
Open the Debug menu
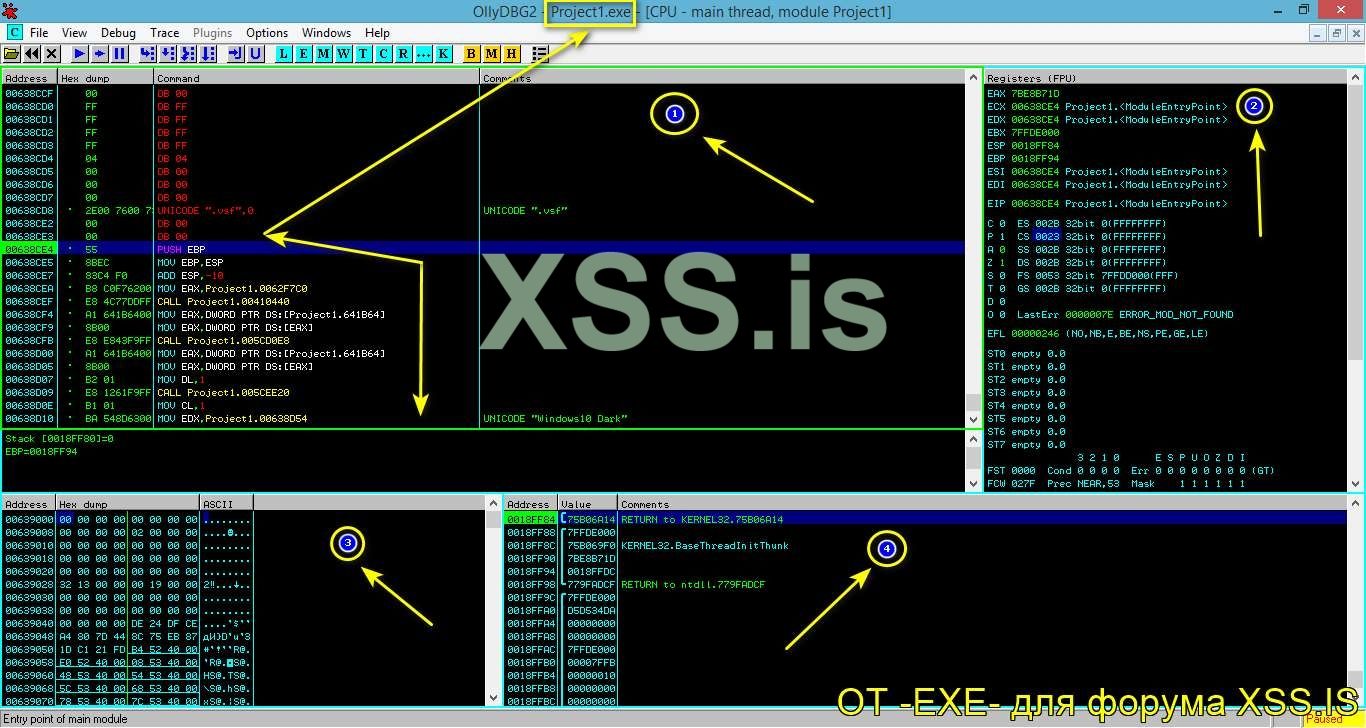tap(118, 33)
